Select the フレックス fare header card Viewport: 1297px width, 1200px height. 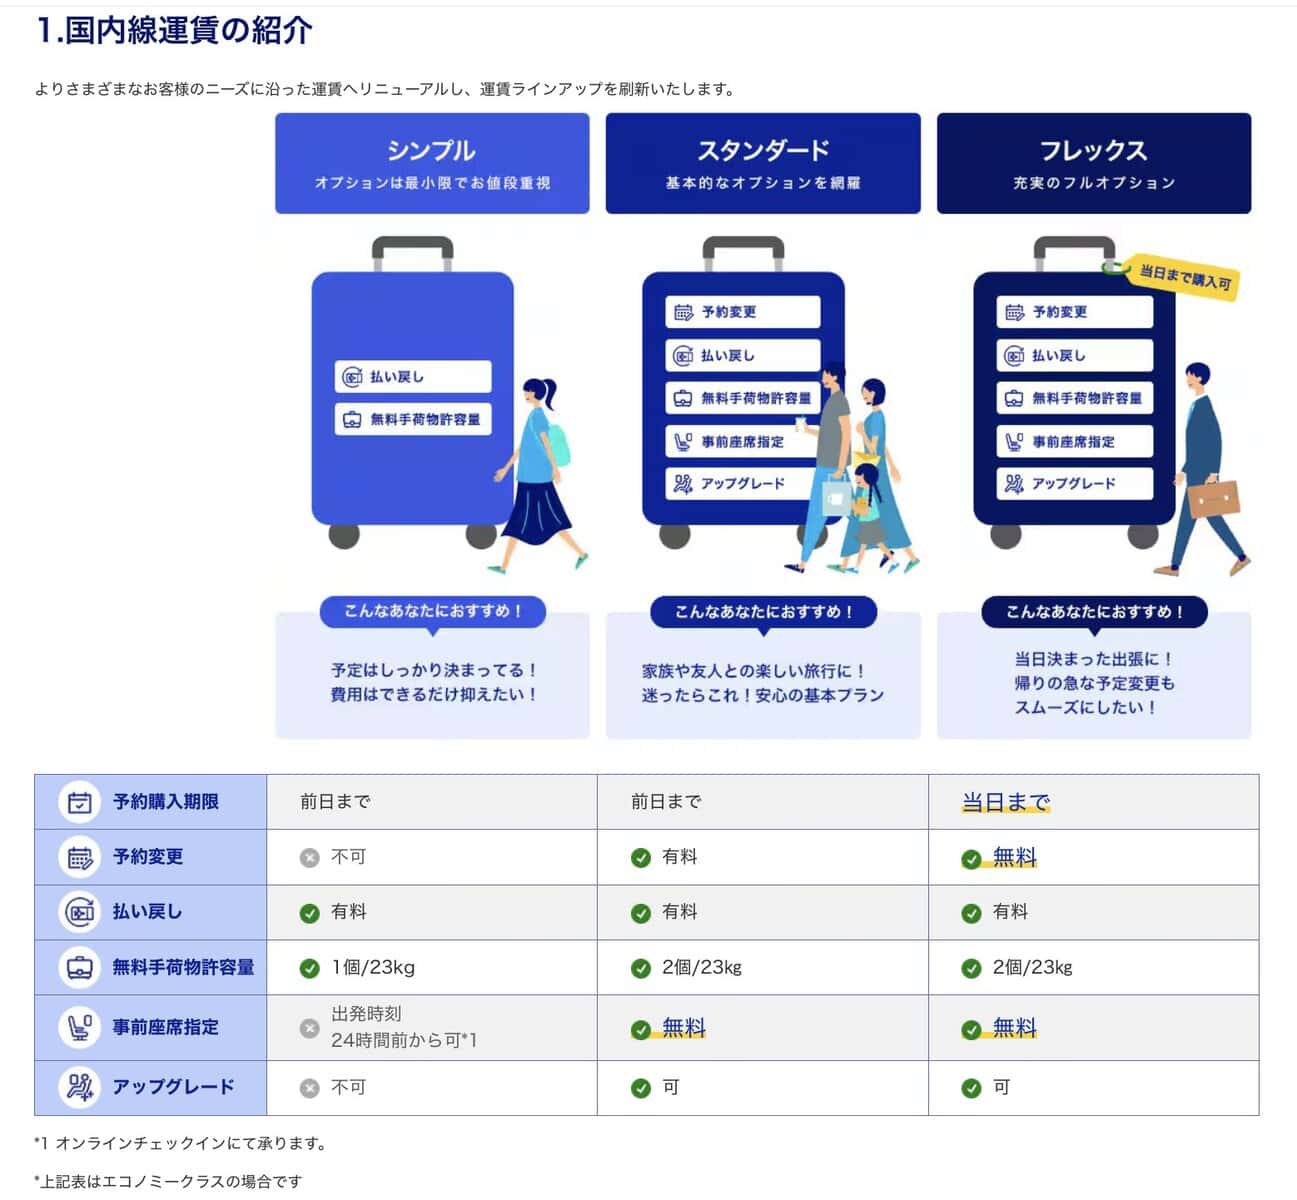tap(1094, 163)
